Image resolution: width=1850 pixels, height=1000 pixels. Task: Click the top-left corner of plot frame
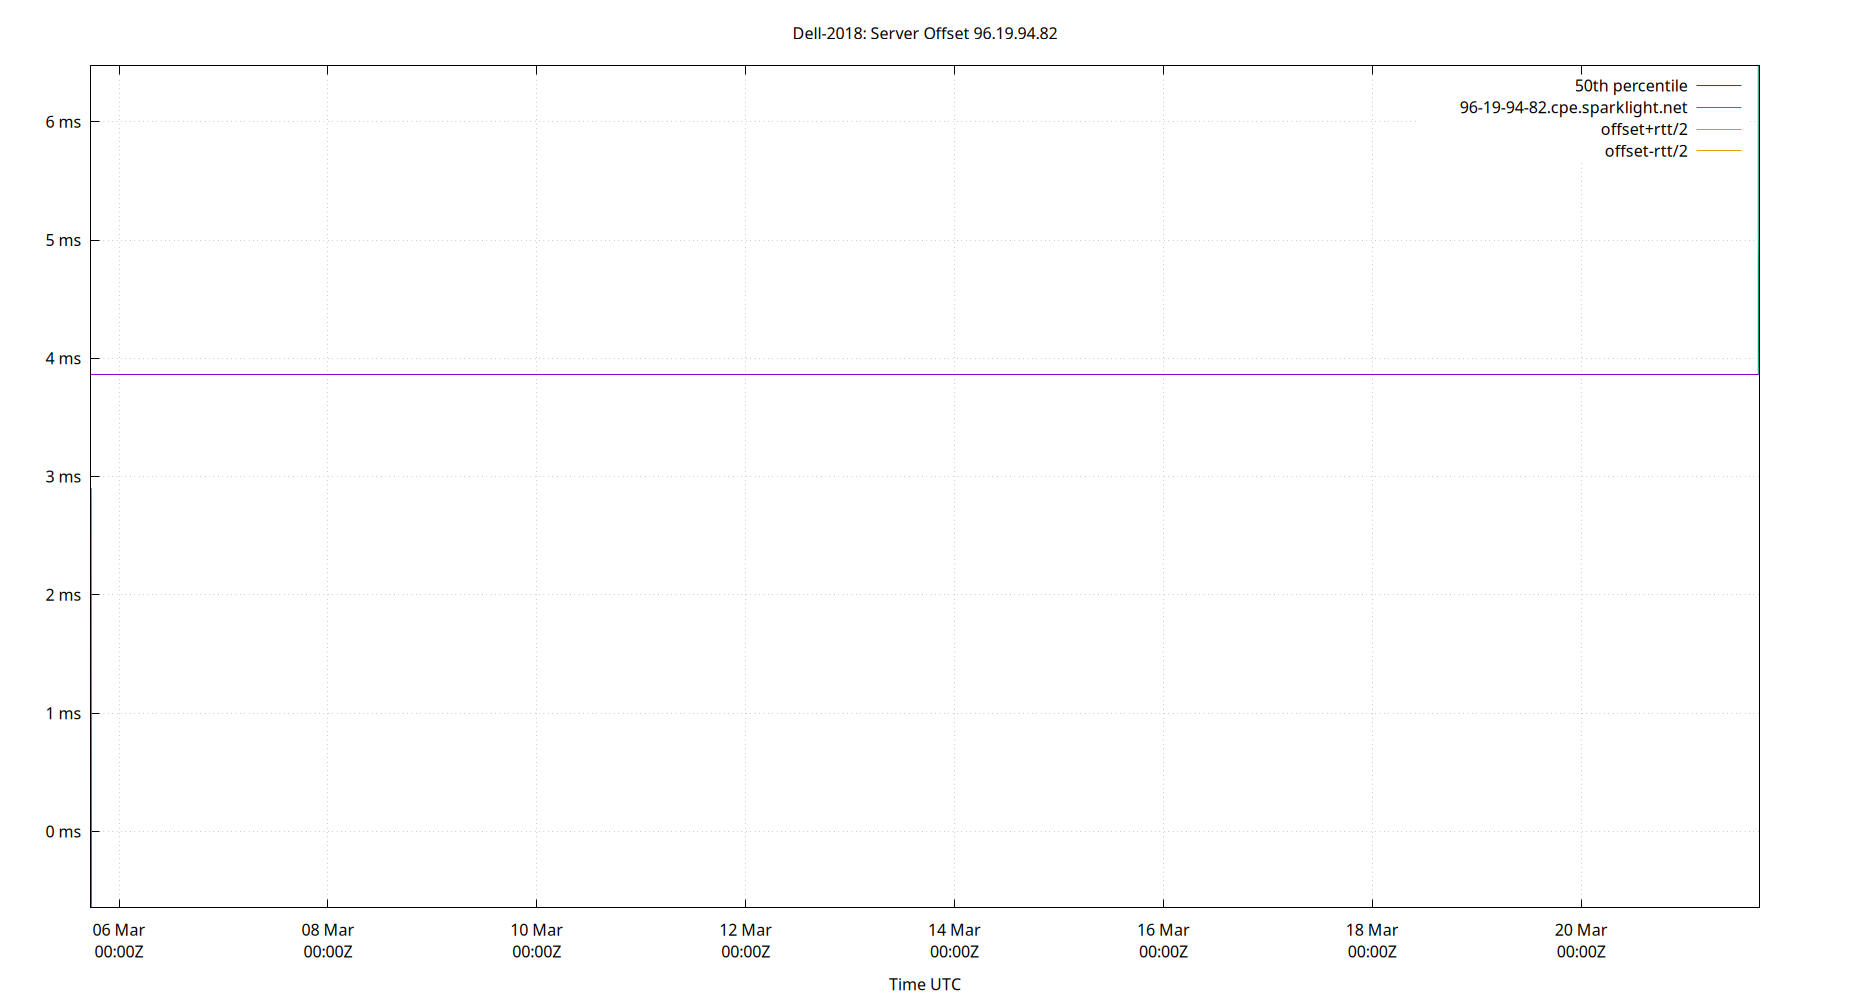point(91,65)
